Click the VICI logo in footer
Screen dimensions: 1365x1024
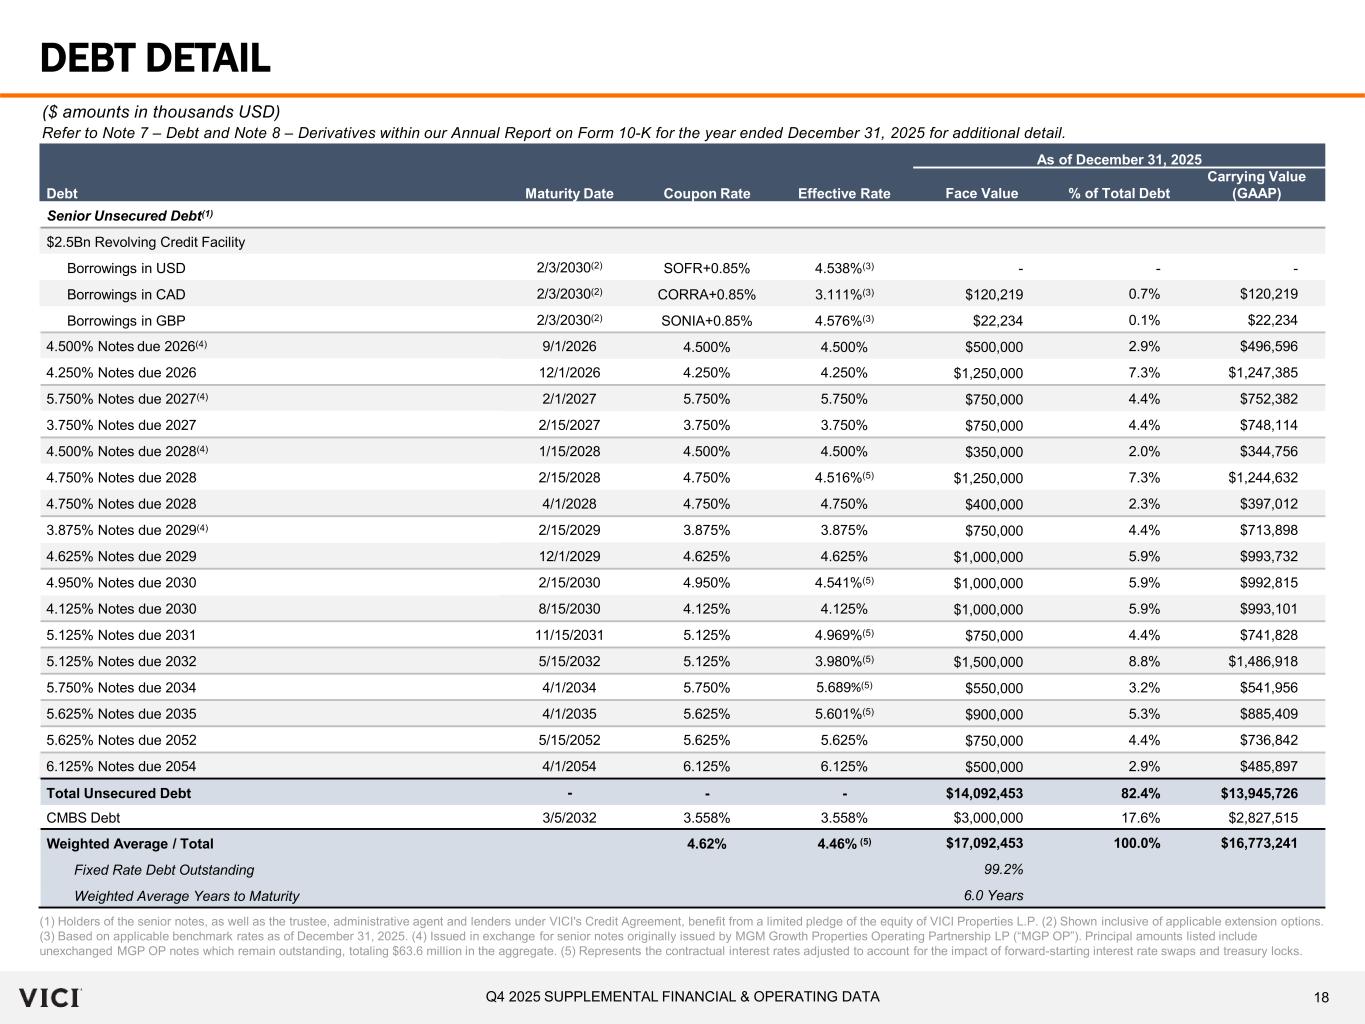pyautogui.click(x=49, y=997)
